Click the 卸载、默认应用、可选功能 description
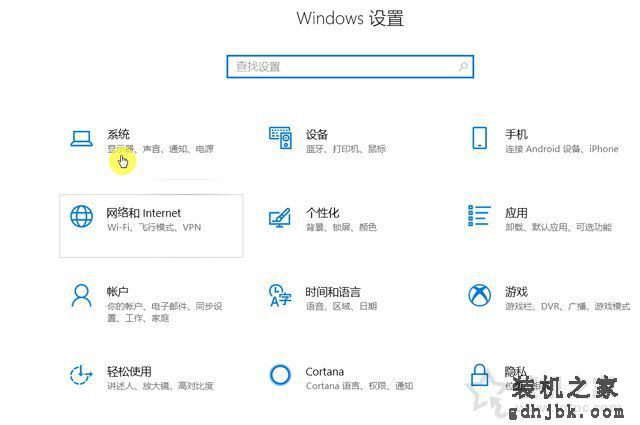Screen dimensions: 640x425 pyautogui.click(x=558, y=227)
